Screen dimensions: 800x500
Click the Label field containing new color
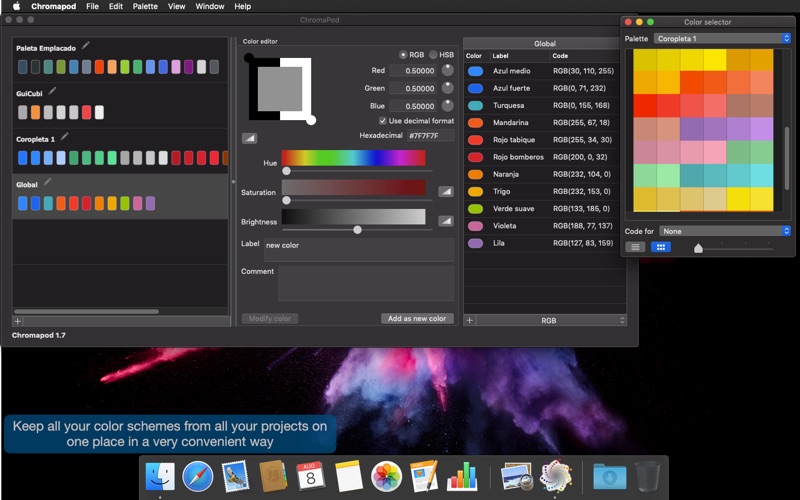[x=359, y=250]
